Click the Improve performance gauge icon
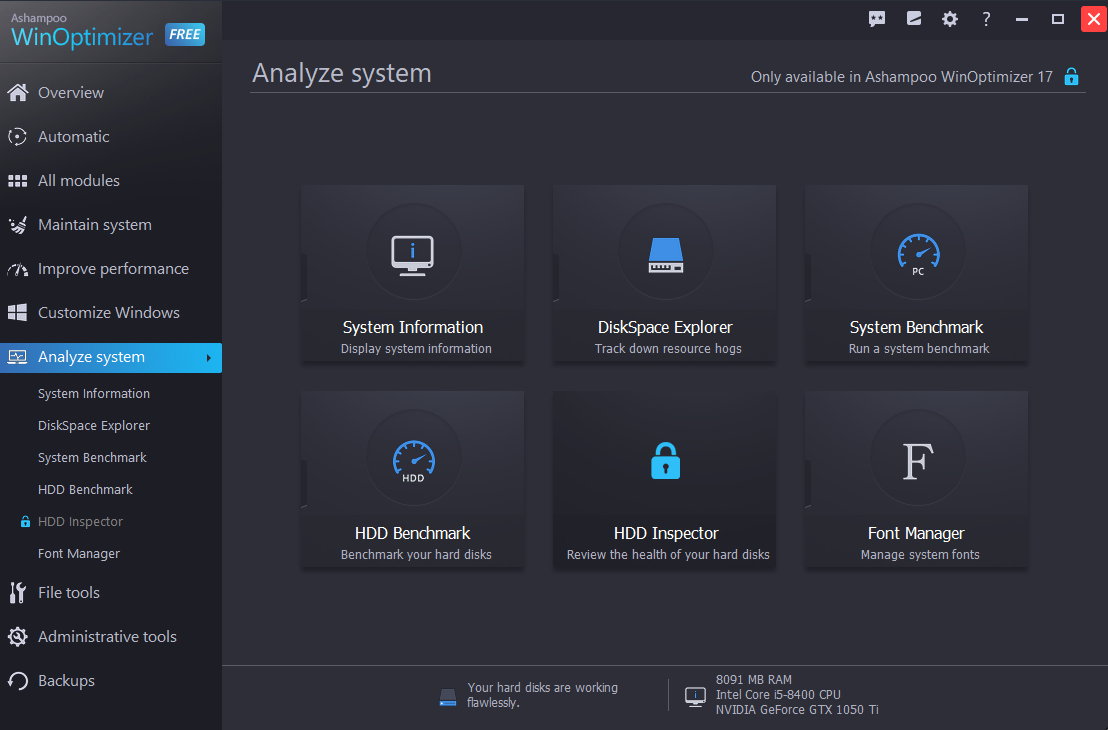 click(18, 269)
